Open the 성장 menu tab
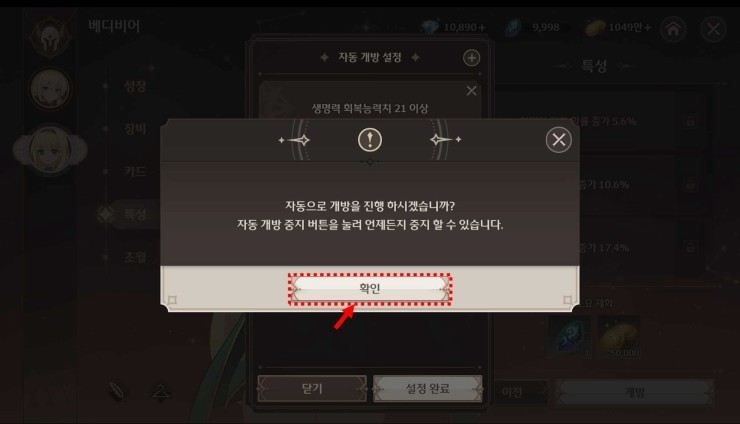740x424 pixels. pos(135,86)
